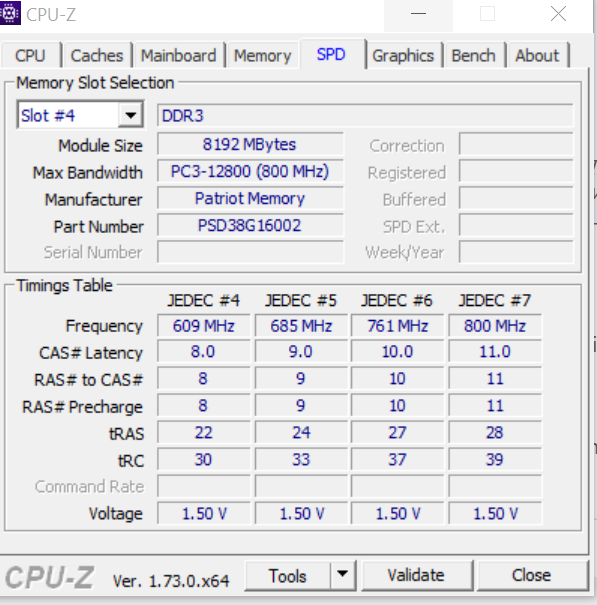Open the Caches tab
The width and height of the screenshot is (597, 605).
coord(97,56)
